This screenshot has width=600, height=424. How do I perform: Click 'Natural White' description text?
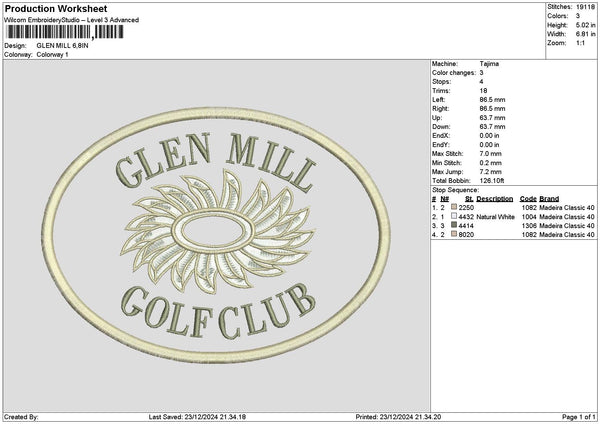(496, 217)
